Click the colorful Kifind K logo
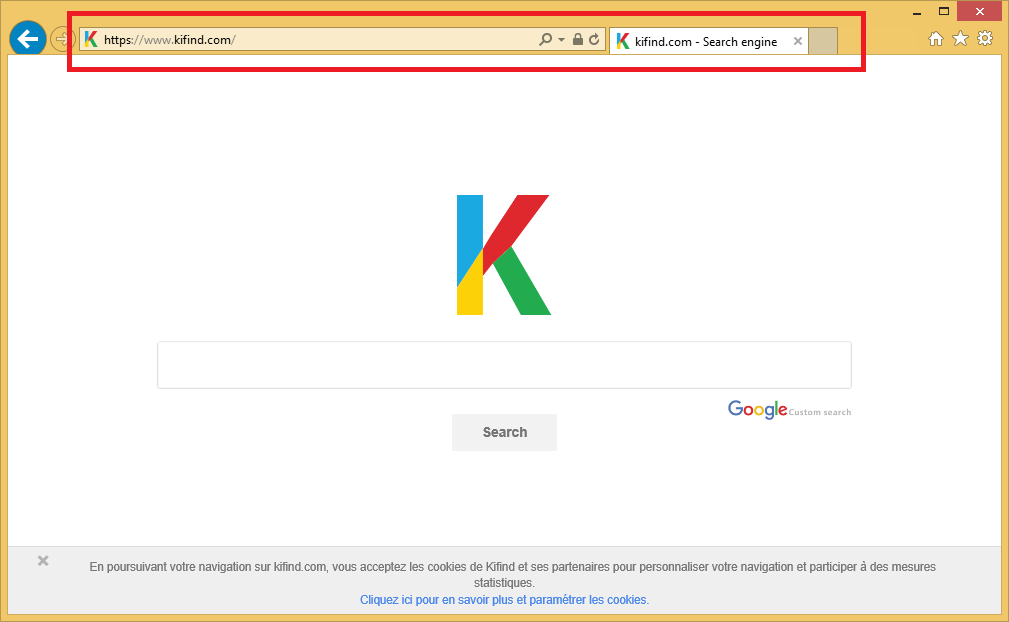Image resolution: width=1009 pixels, height=622 pixels. pyautogui.click(x=503, y=255)
